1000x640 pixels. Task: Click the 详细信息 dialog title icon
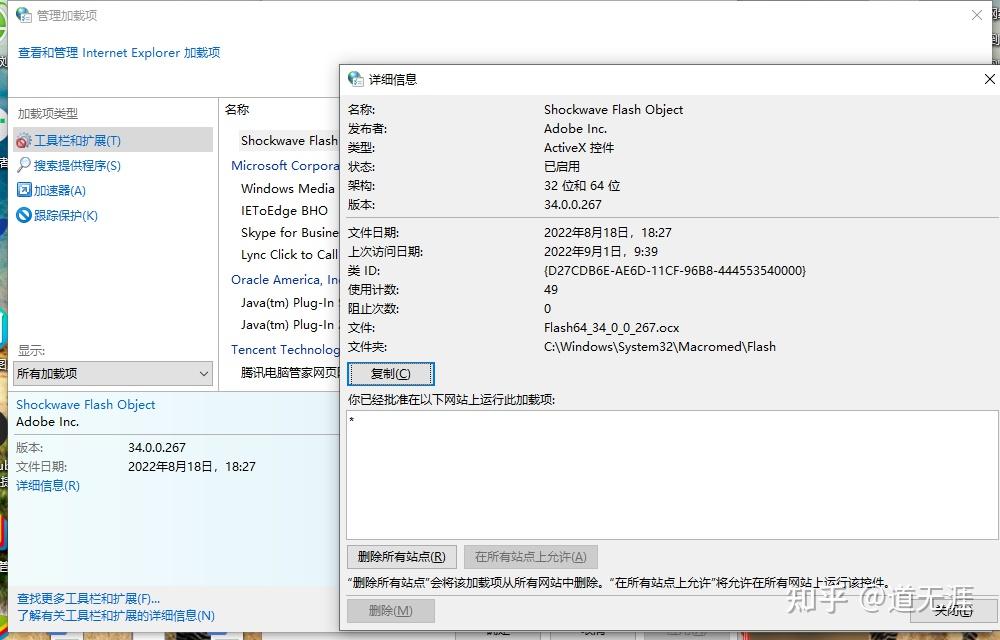pos(355,79)
